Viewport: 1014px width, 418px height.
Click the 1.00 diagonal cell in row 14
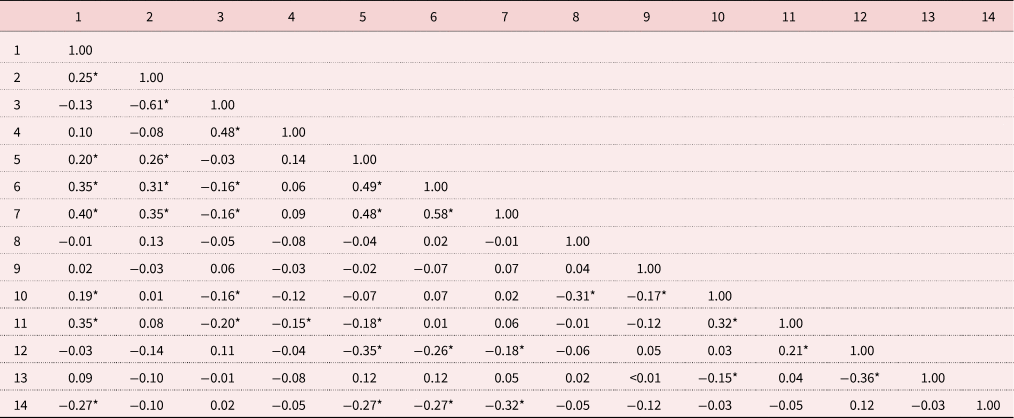click(x=988, y=406)
